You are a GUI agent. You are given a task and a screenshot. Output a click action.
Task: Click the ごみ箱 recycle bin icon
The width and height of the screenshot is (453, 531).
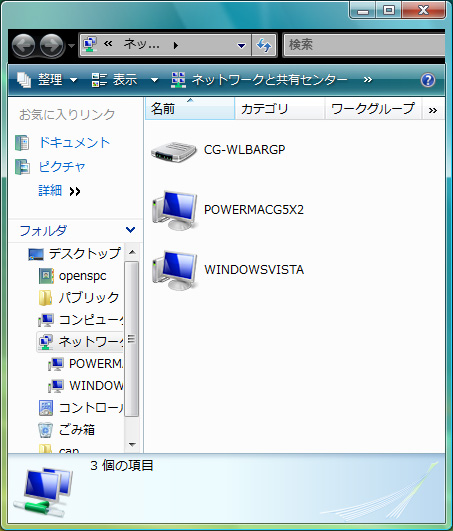[x=45, y=429]
